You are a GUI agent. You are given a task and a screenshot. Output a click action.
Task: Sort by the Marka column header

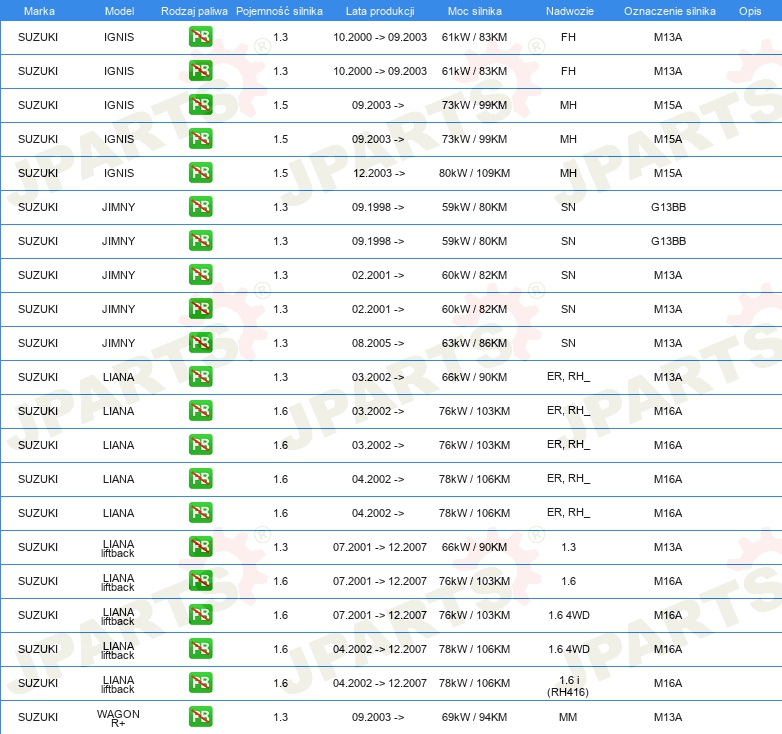click(x=39, y=11)
